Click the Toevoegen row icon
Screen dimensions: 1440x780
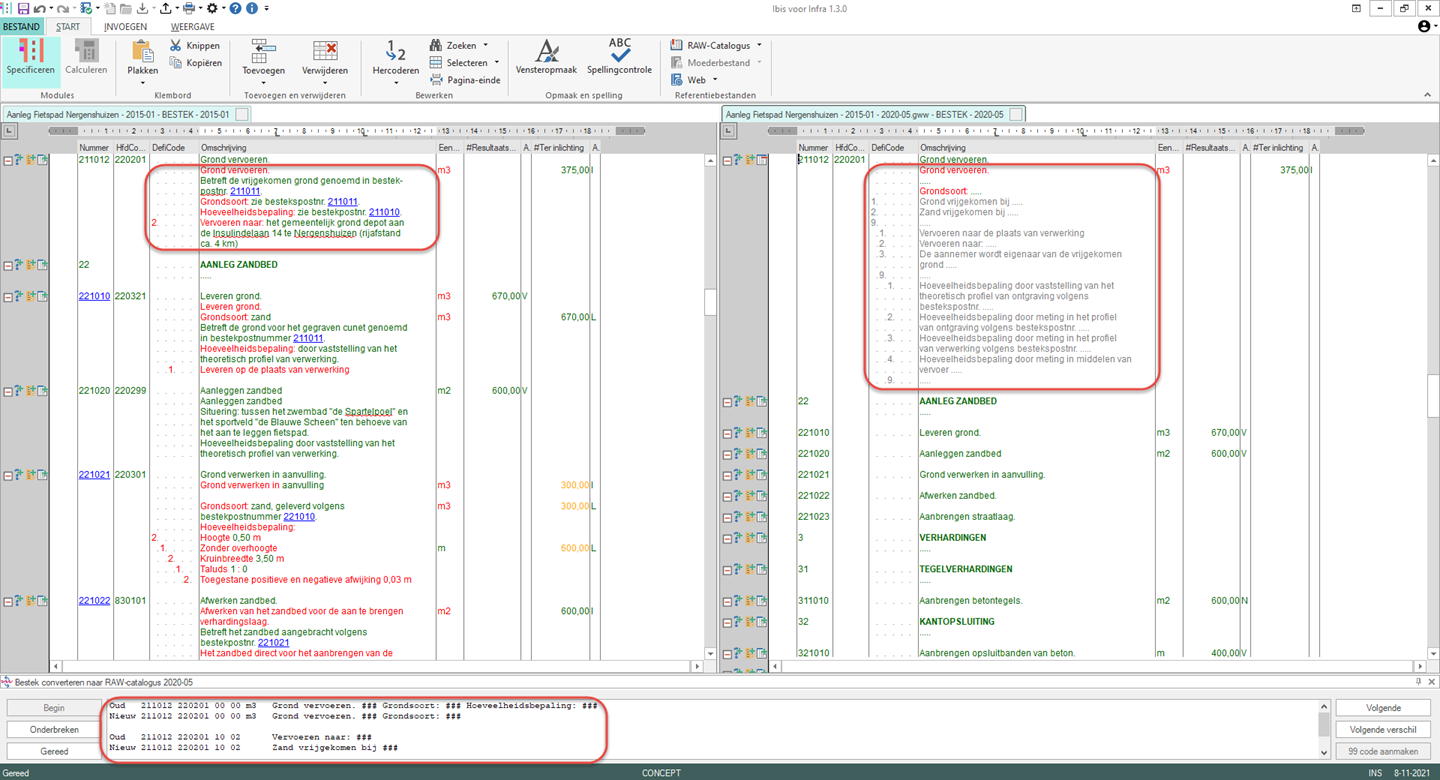pyautogui.click(x=264, y=50)
